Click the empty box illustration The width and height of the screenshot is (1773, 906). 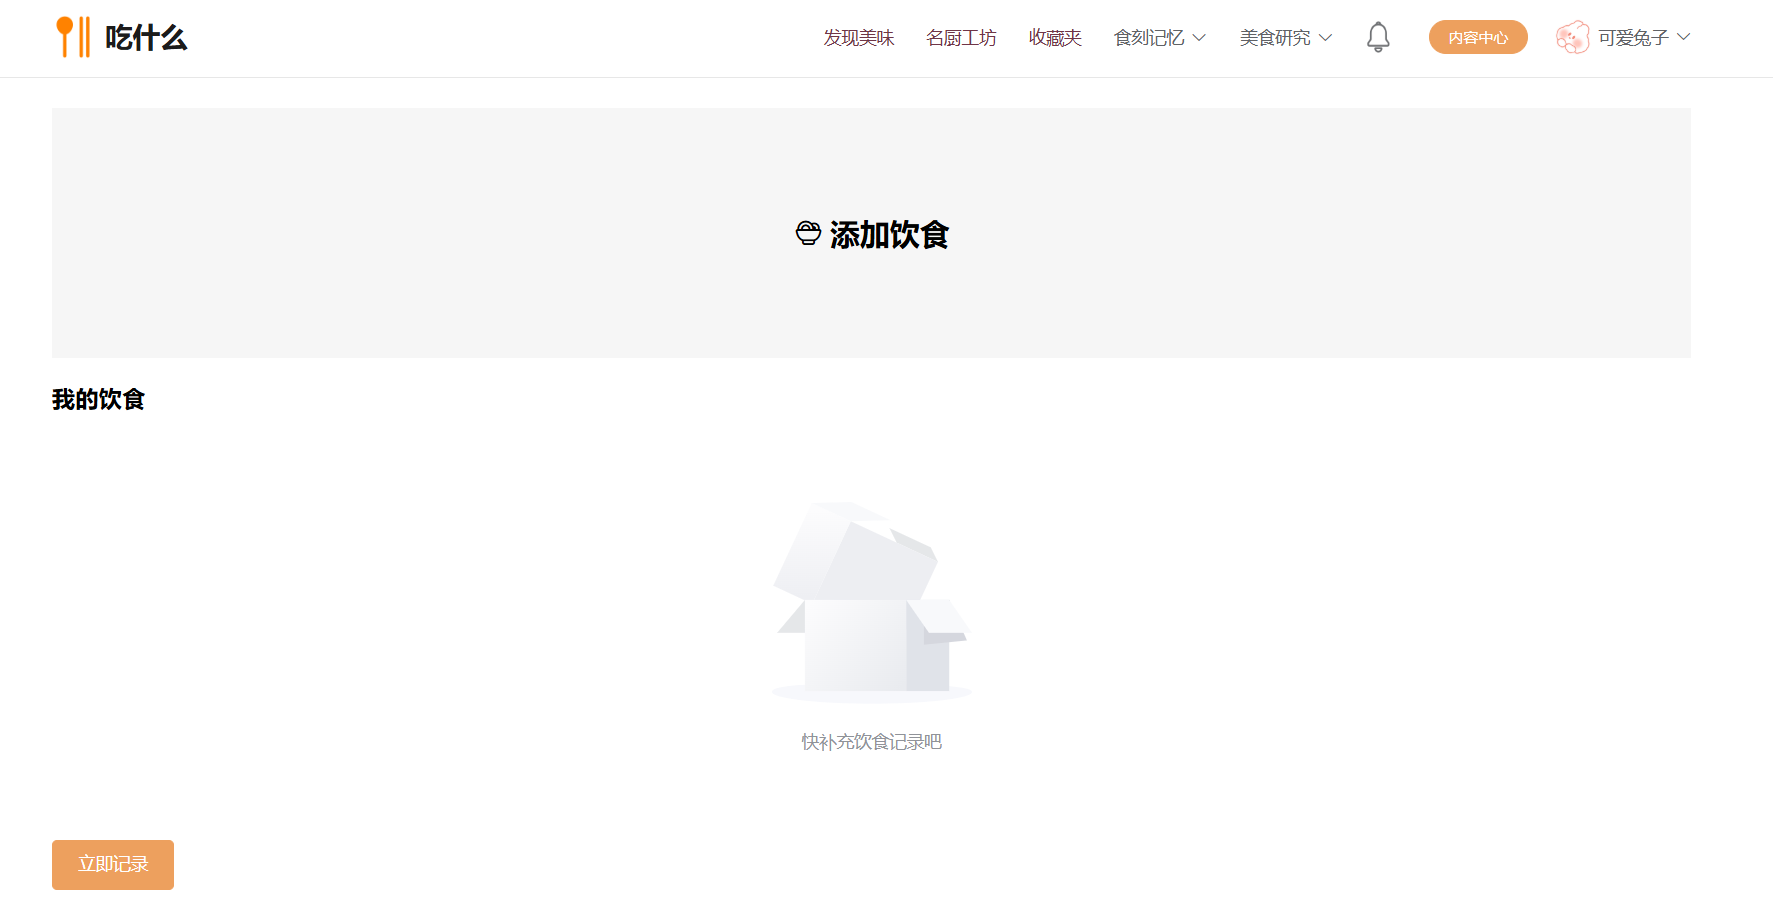click(871, 602)
